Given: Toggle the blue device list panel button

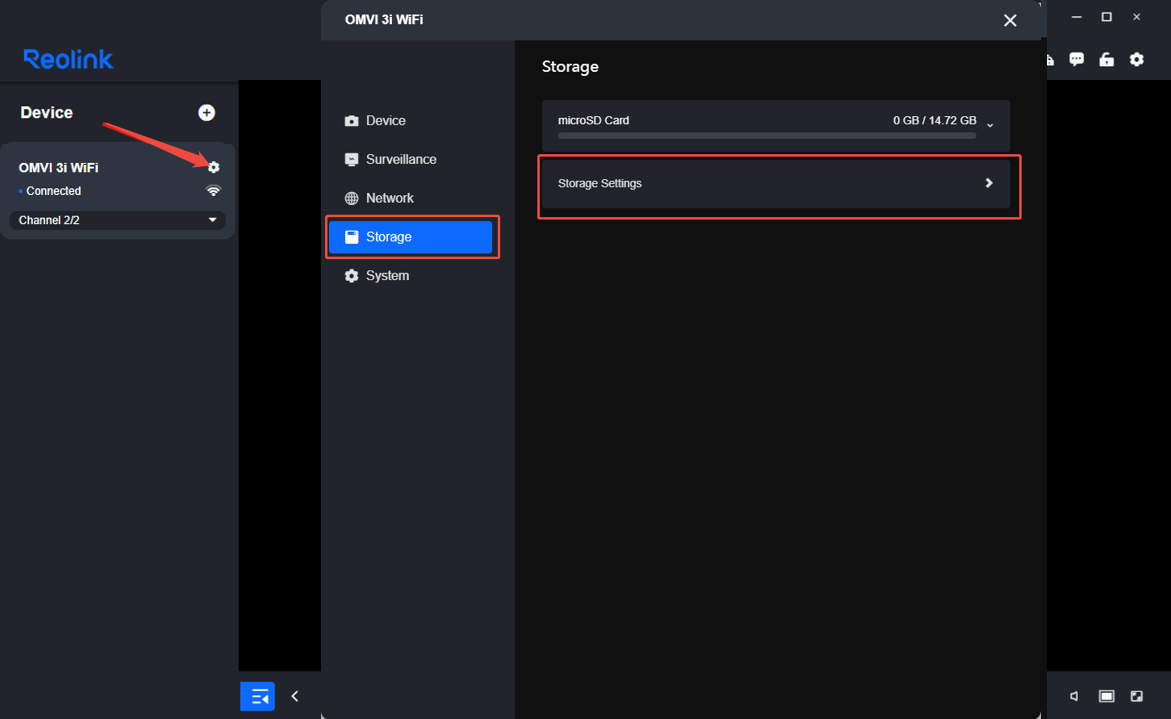Looking at the screenshot, I should (258, 697).
